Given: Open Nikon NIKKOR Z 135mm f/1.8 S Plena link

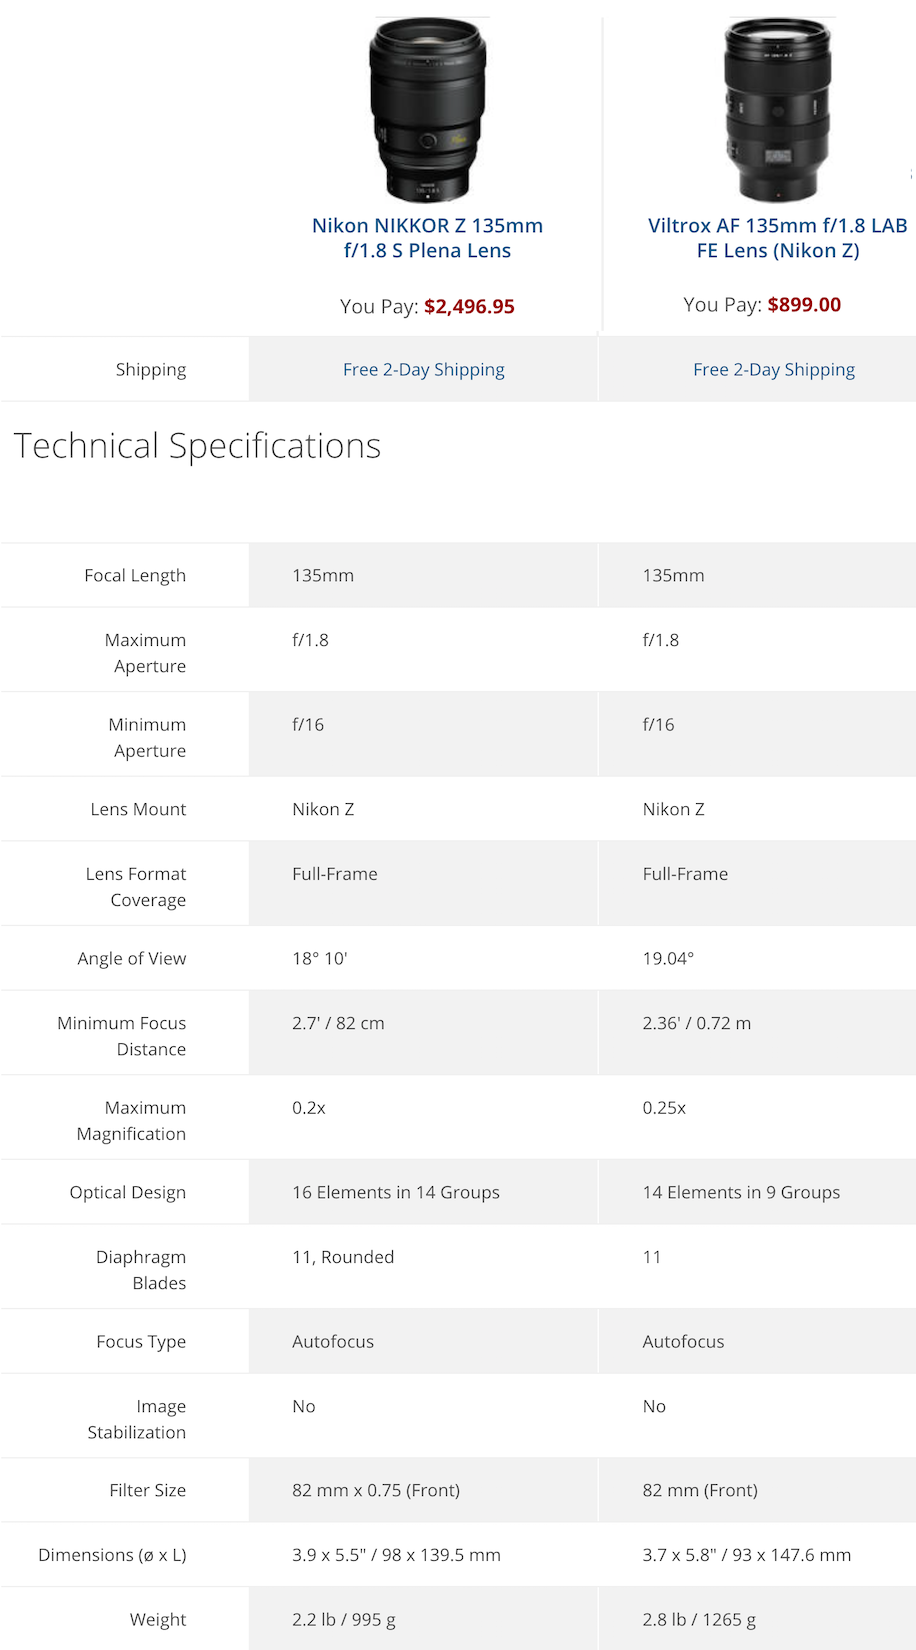Looking at the screenshot, I should click(x=427, y=238).
